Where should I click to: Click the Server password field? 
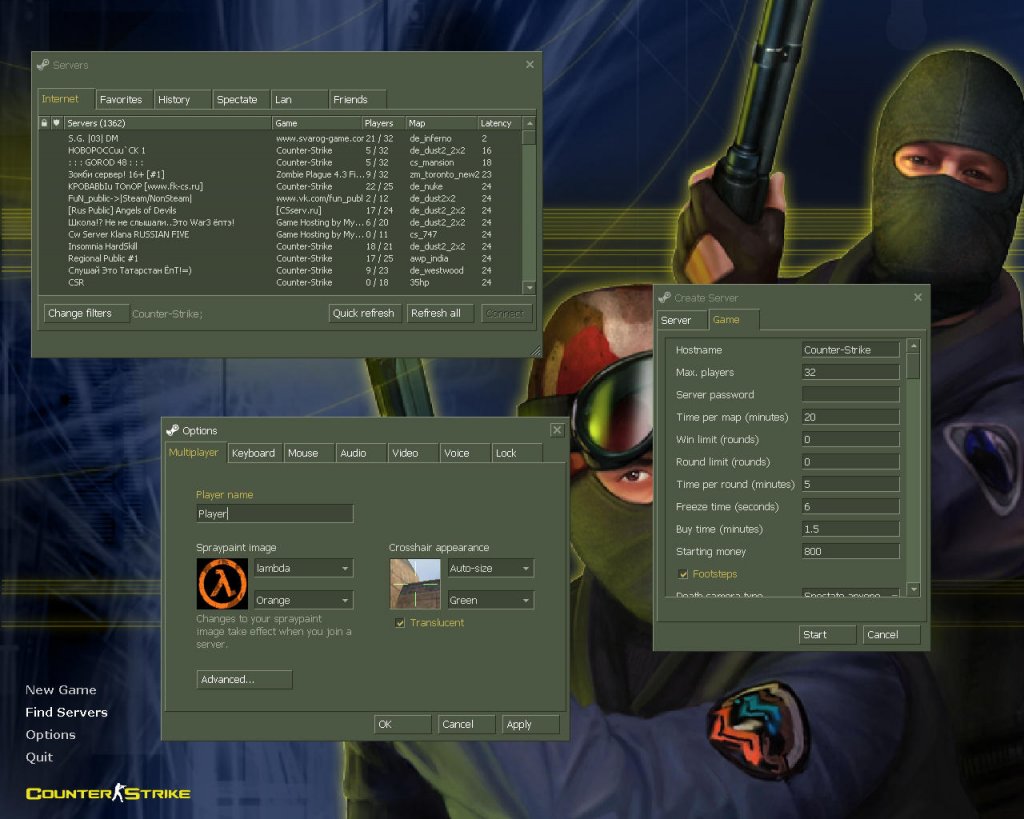click(850, 394)
